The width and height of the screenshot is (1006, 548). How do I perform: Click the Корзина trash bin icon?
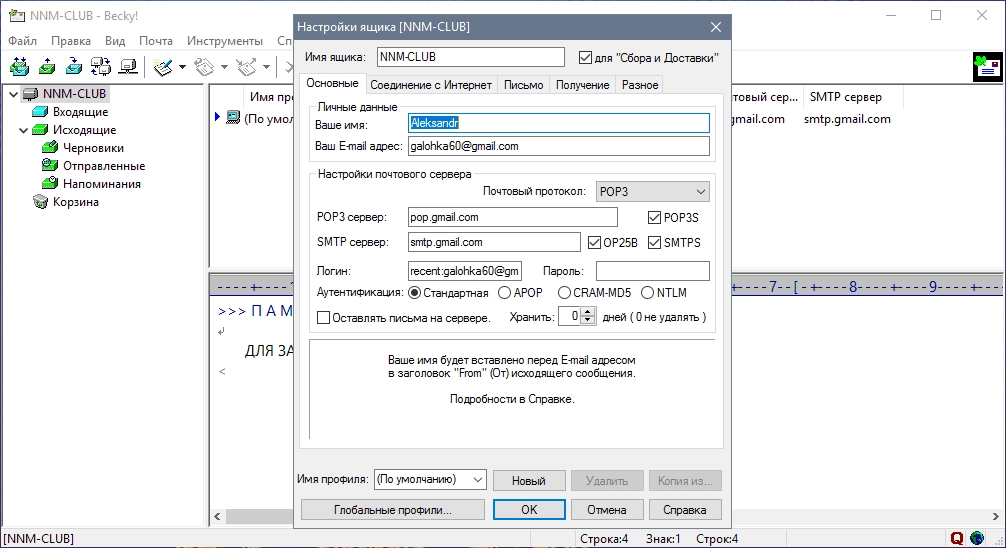(x=40, y=202)
